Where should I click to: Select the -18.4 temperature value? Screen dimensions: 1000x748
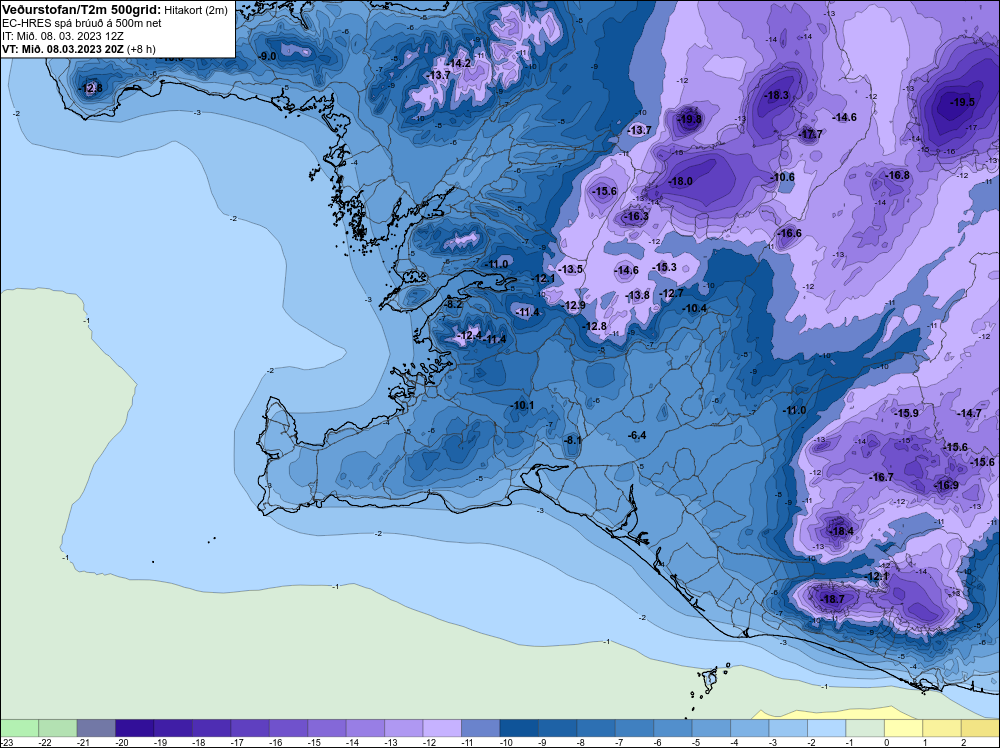point(841,531)
